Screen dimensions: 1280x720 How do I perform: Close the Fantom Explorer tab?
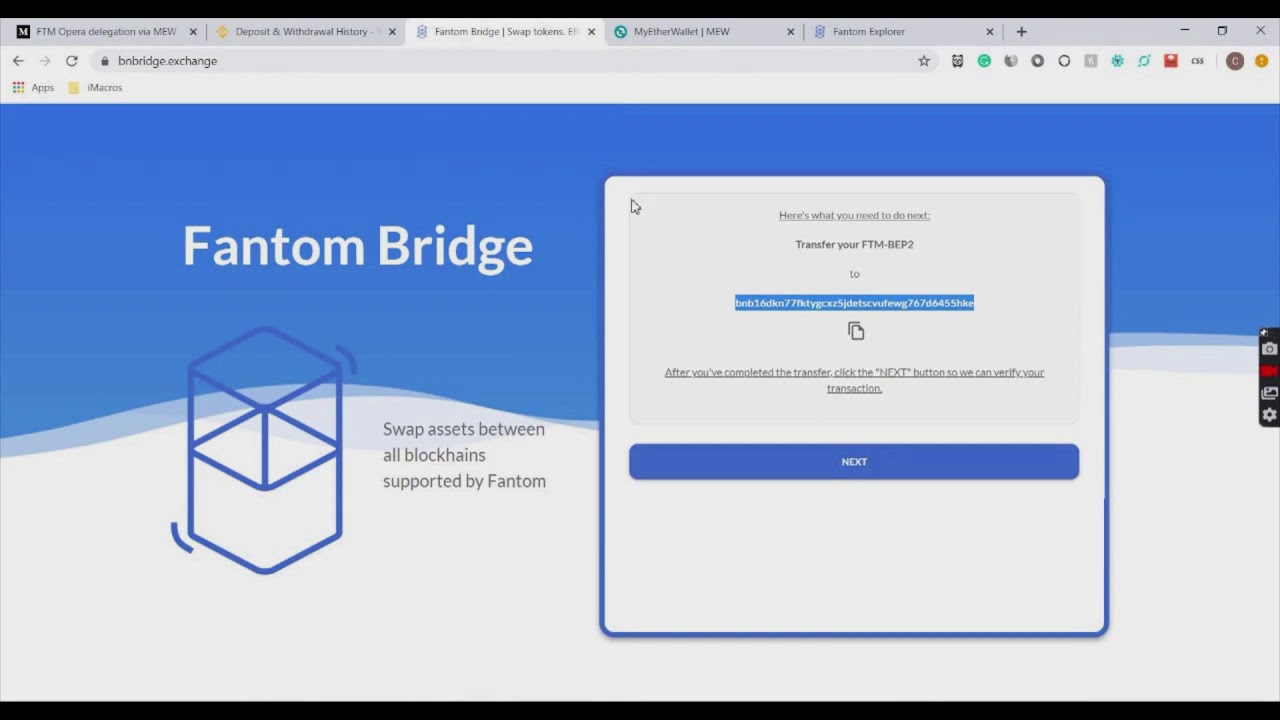click(990, 32)
